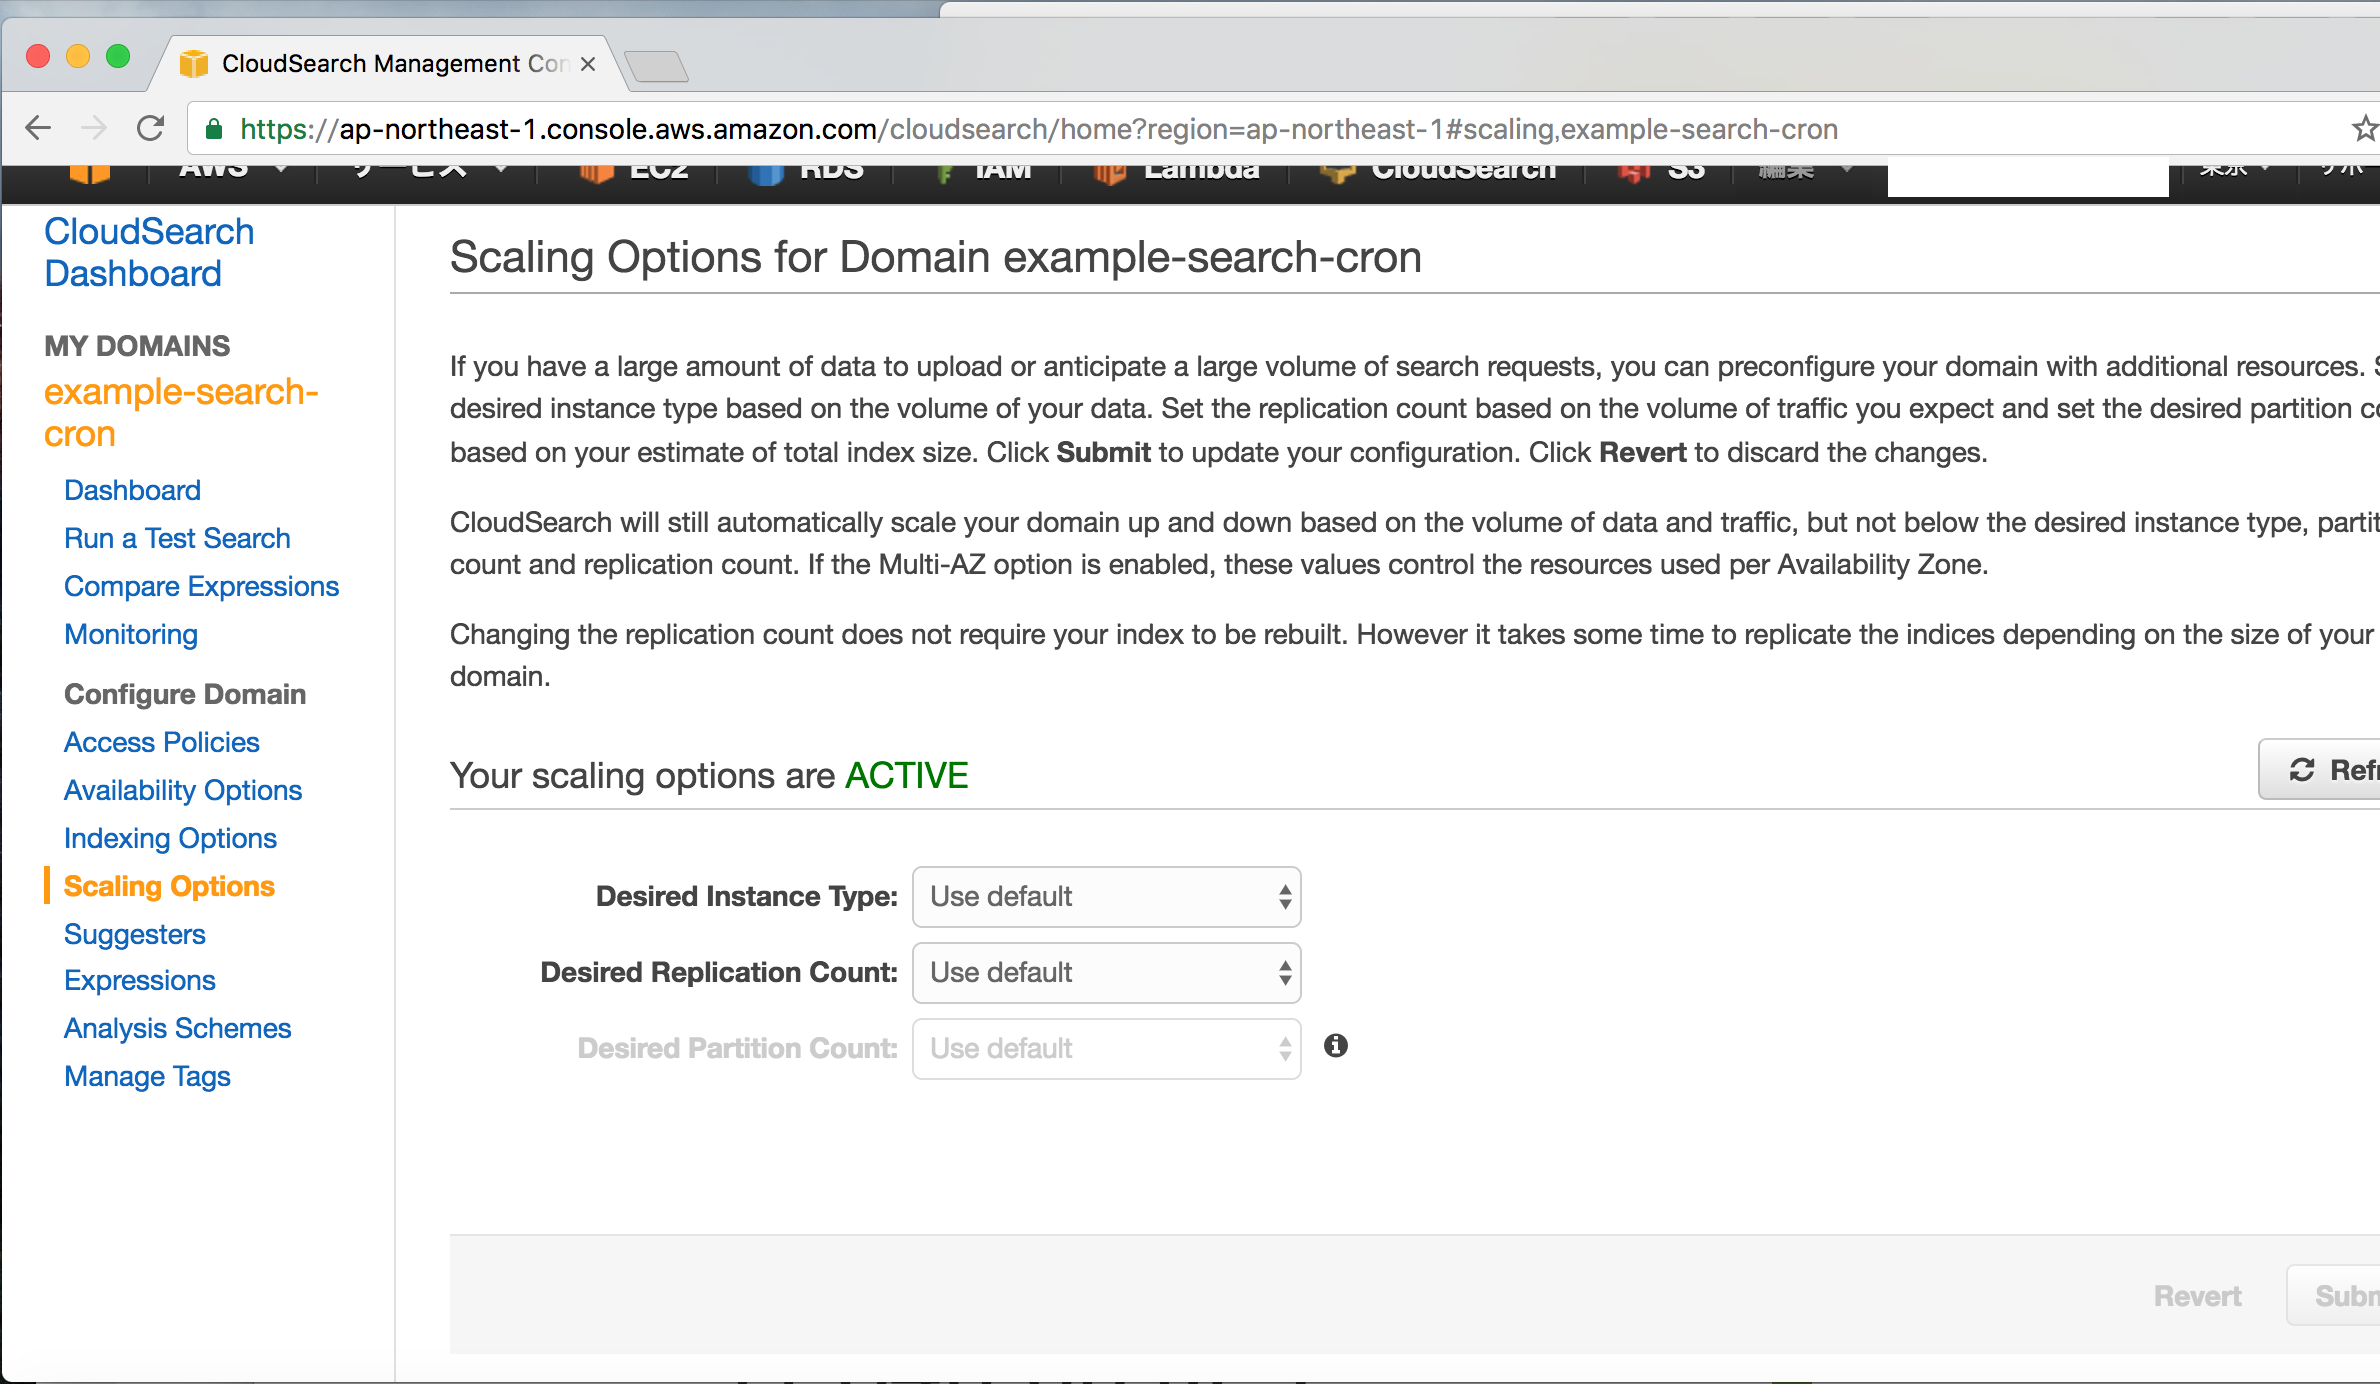Click the Configure Domain heading
This screenshot has height=1384, width=2380.
pyautogui.click(x=185, y=694)
